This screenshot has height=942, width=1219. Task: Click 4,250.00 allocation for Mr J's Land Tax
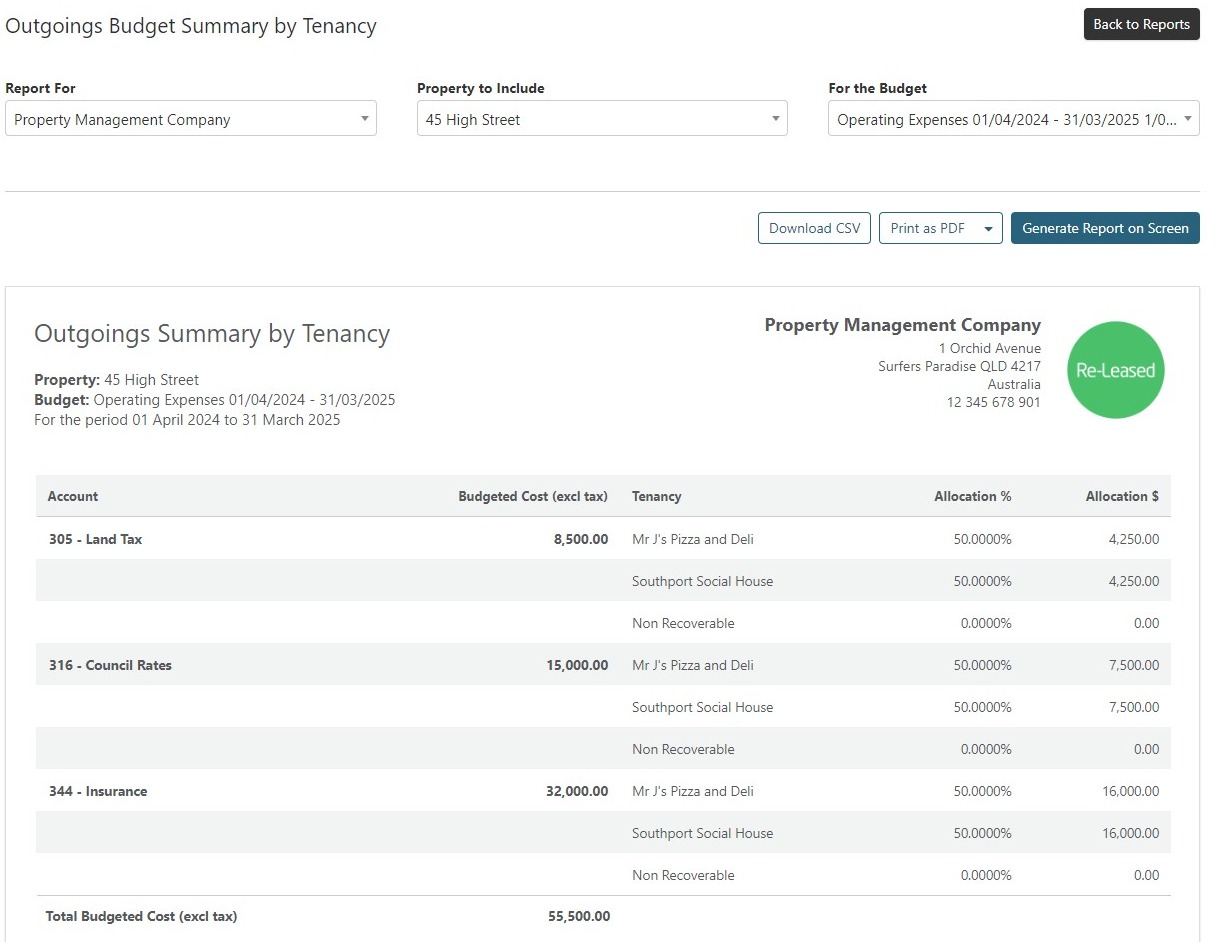click(x=1134, y=539)
